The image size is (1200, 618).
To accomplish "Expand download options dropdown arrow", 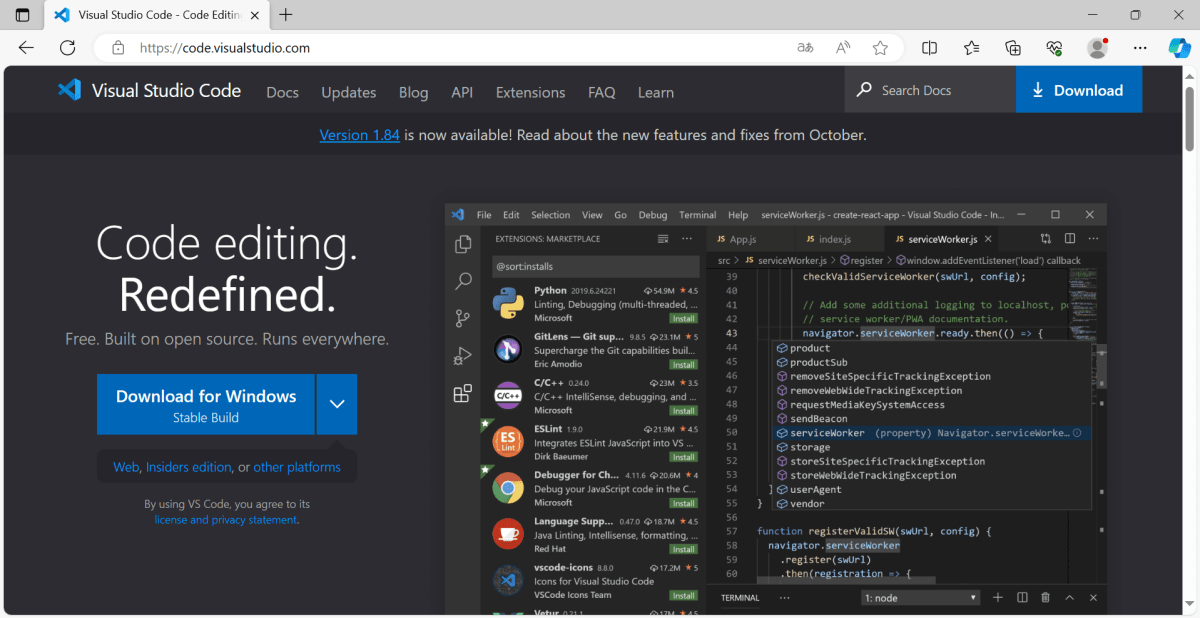I will click(x=337, y=404).
